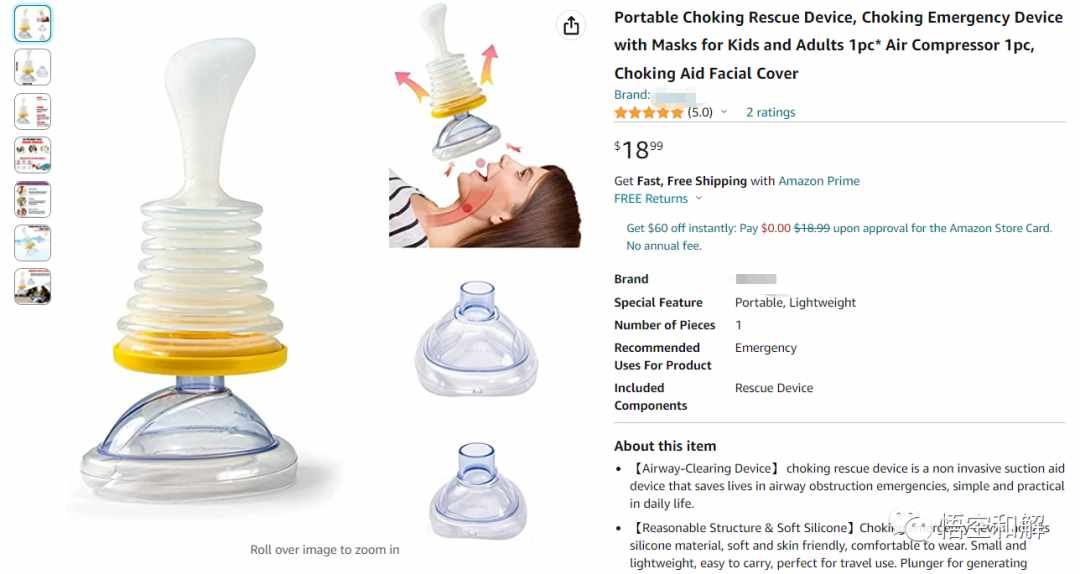Click the FREE Returns link

pyautogui.click(x=651, y=198)
